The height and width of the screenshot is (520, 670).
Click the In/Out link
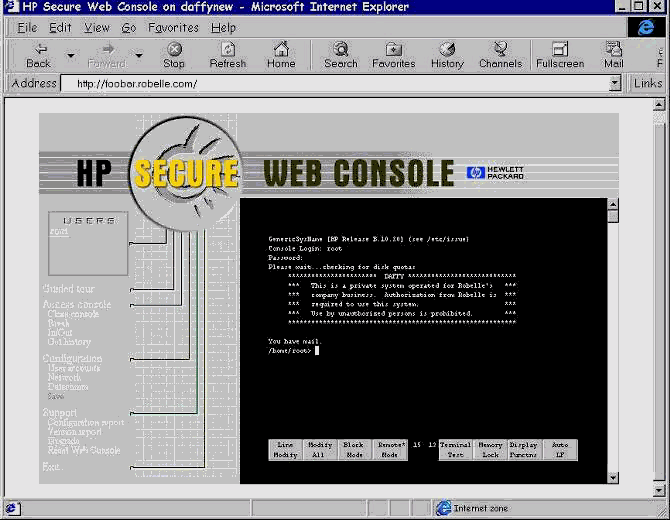click(60, 332)
